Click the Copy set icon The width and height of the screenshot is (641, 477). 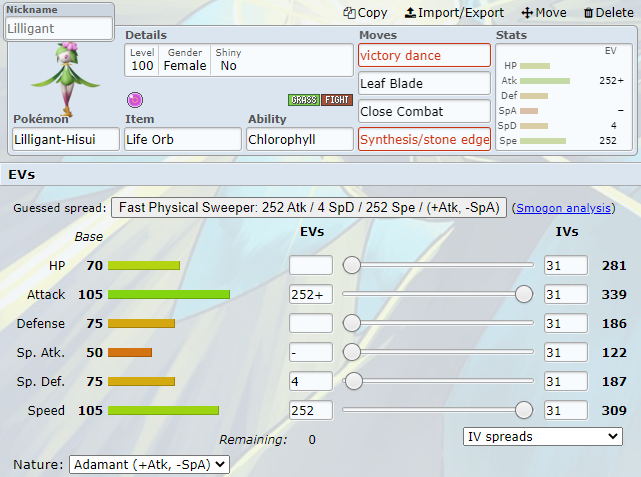click(349, 13)
